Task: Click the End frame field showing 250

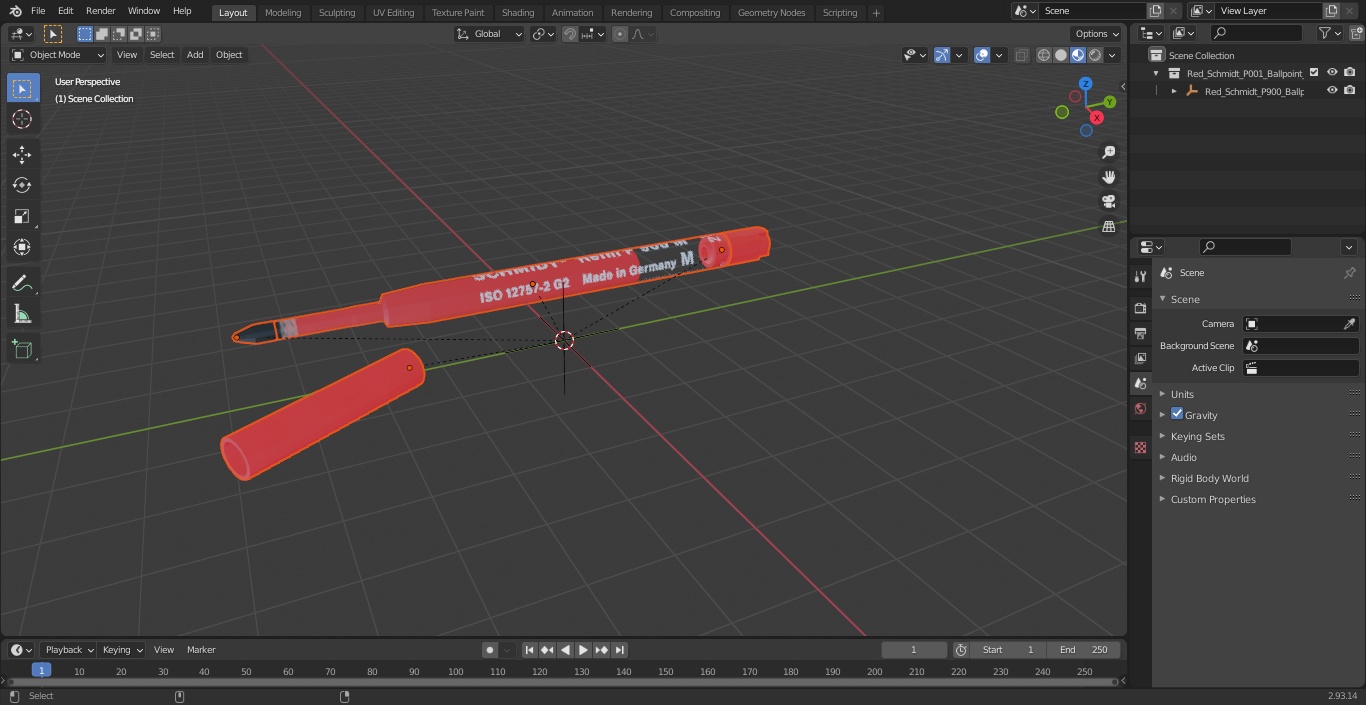Action: point(1085,650)
